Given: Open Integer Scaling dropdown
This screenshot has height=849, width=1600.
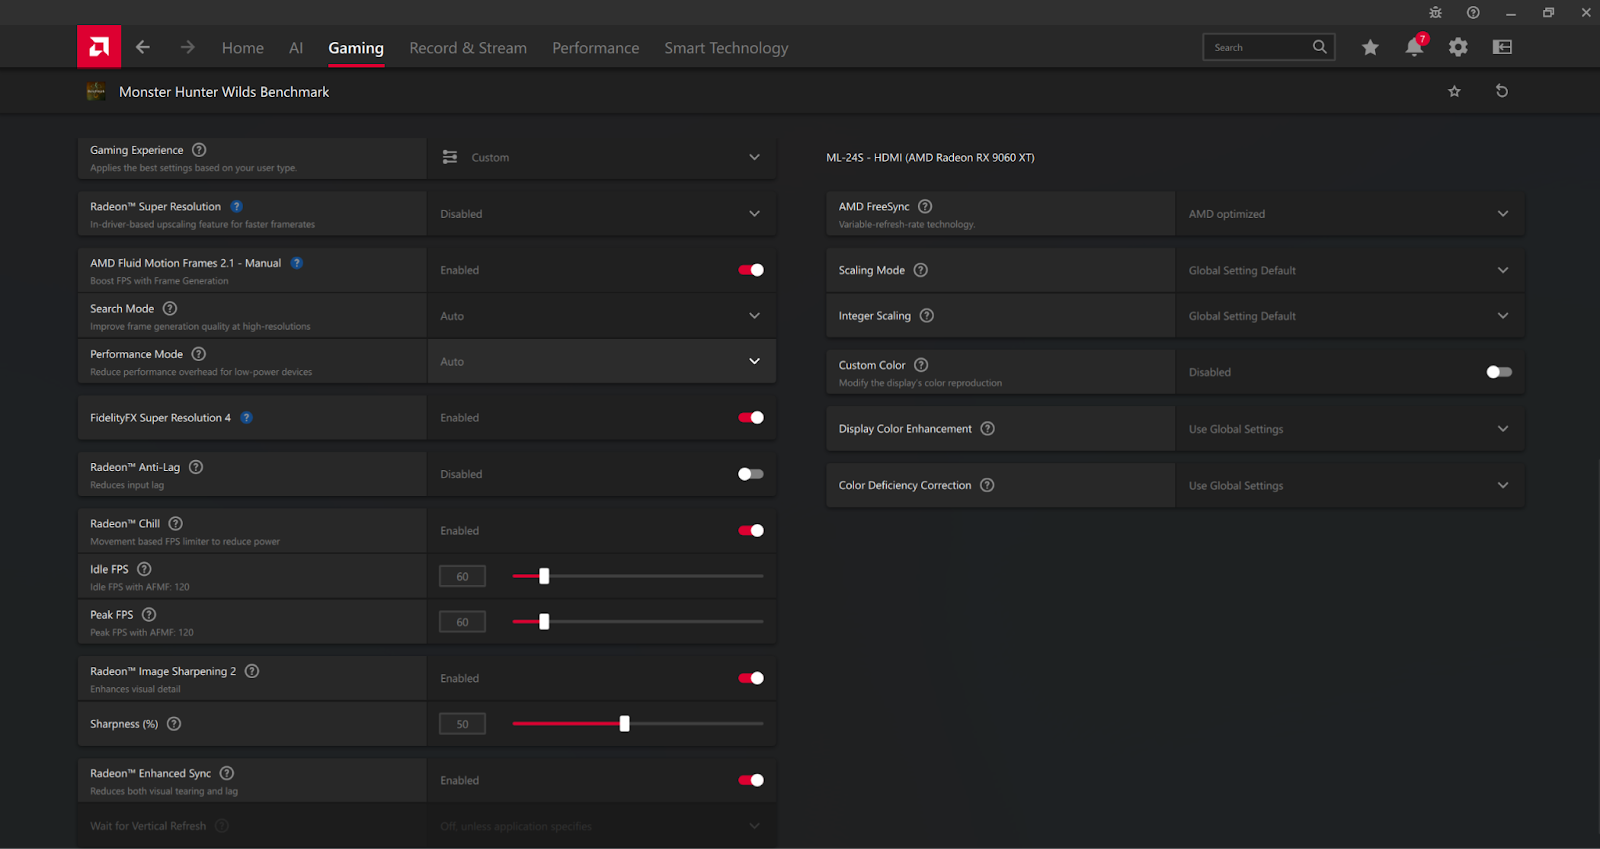Looking at the screenshot, I should [1350, 316].
